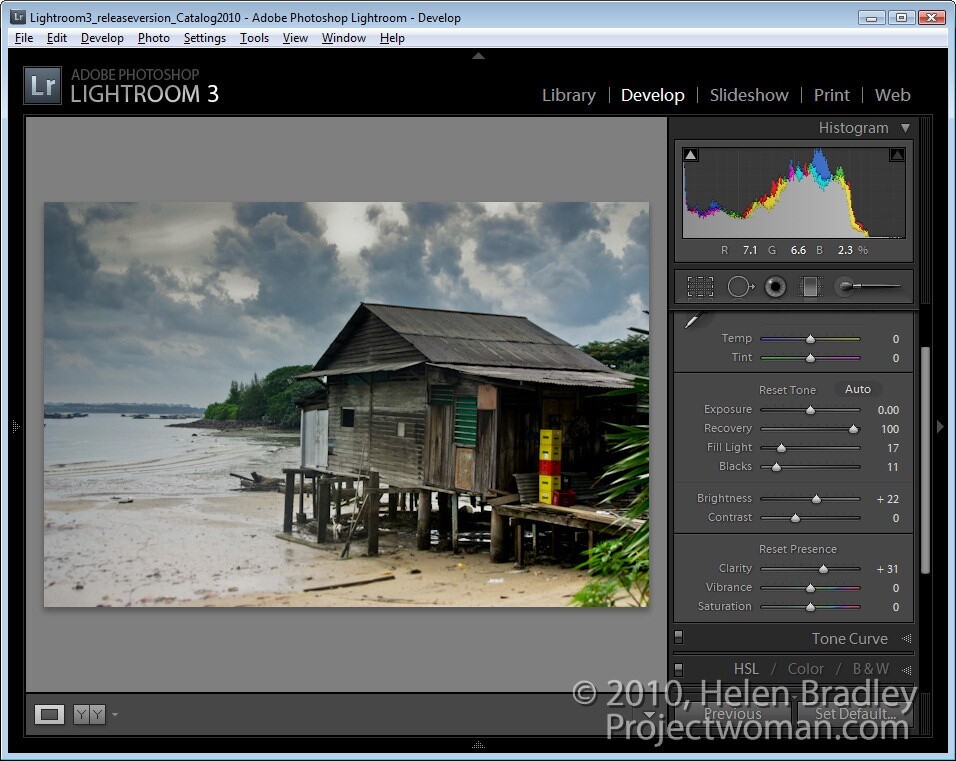Open the View menu

[295, 38]
